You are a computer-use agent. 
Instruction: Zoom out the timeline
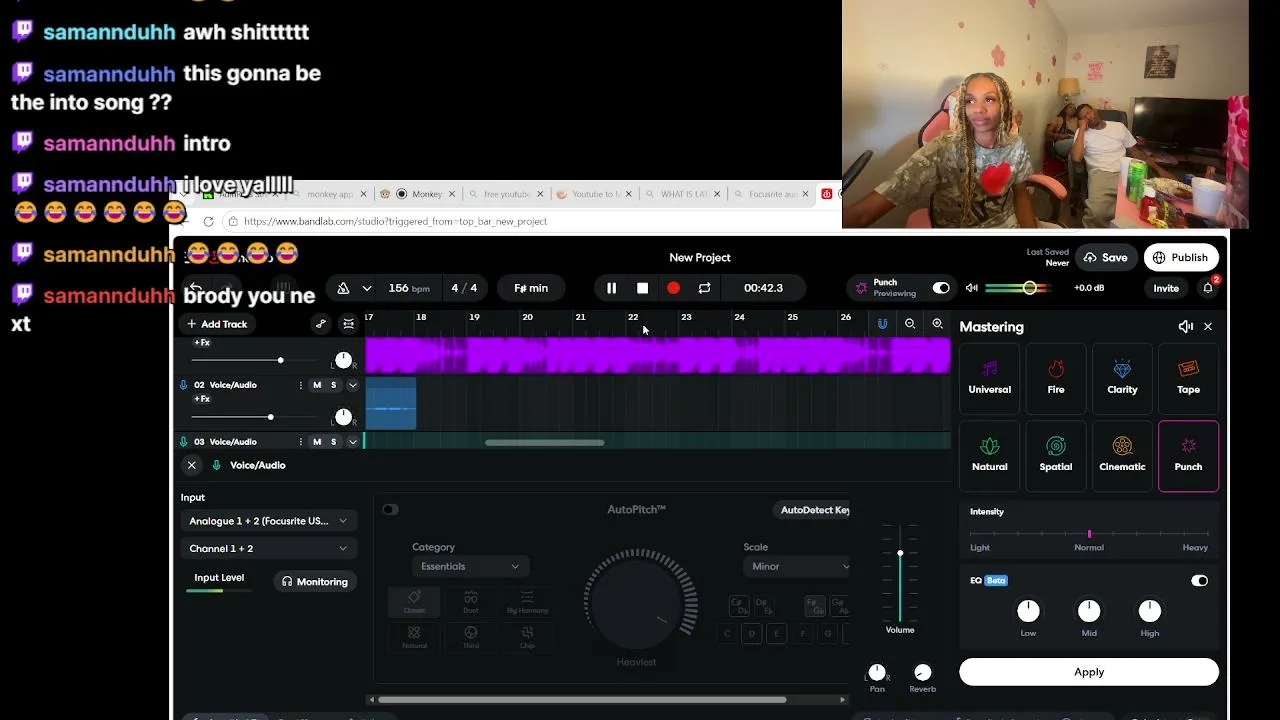(x=910, y=324)
